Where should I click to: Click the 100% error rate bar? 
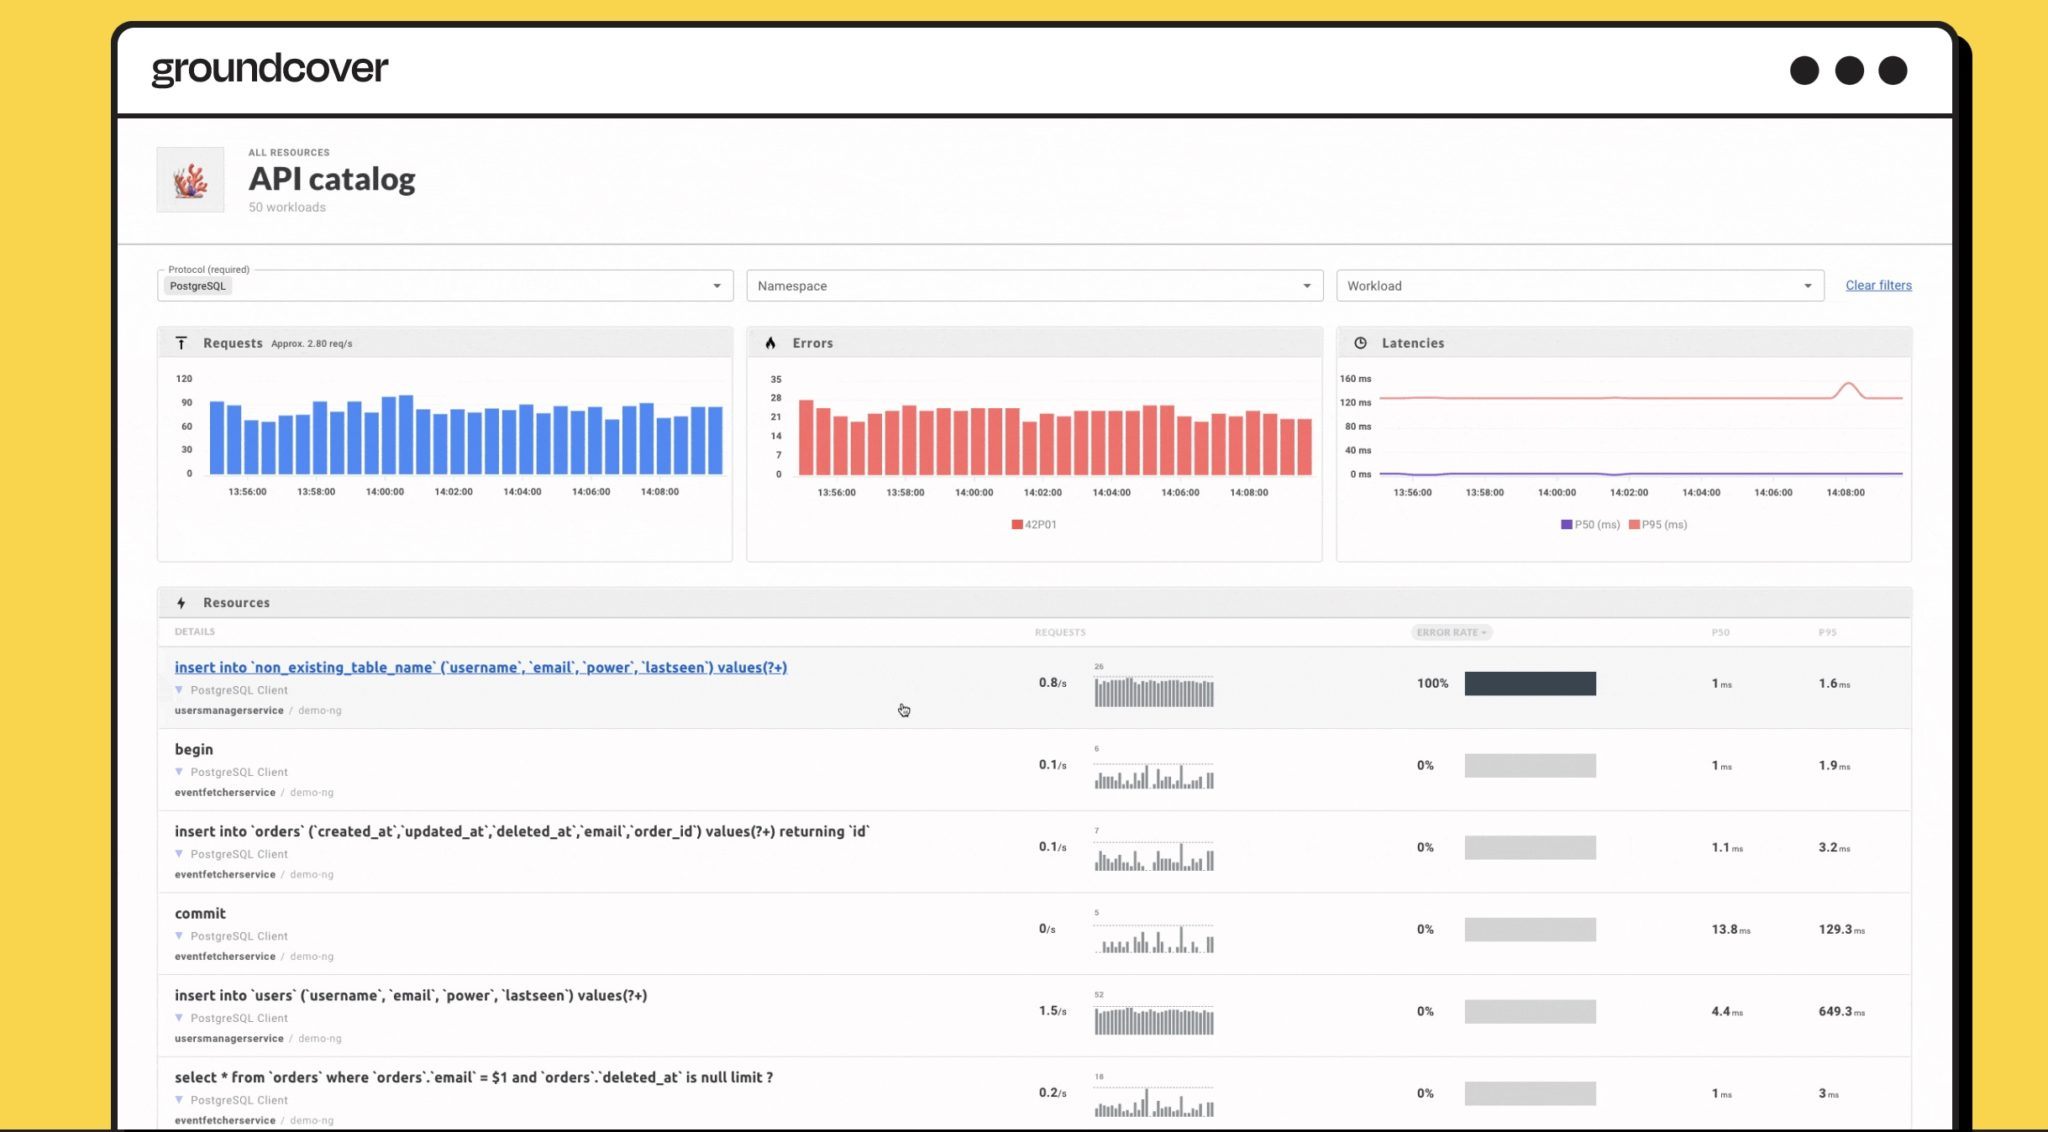coord(1530,683)
